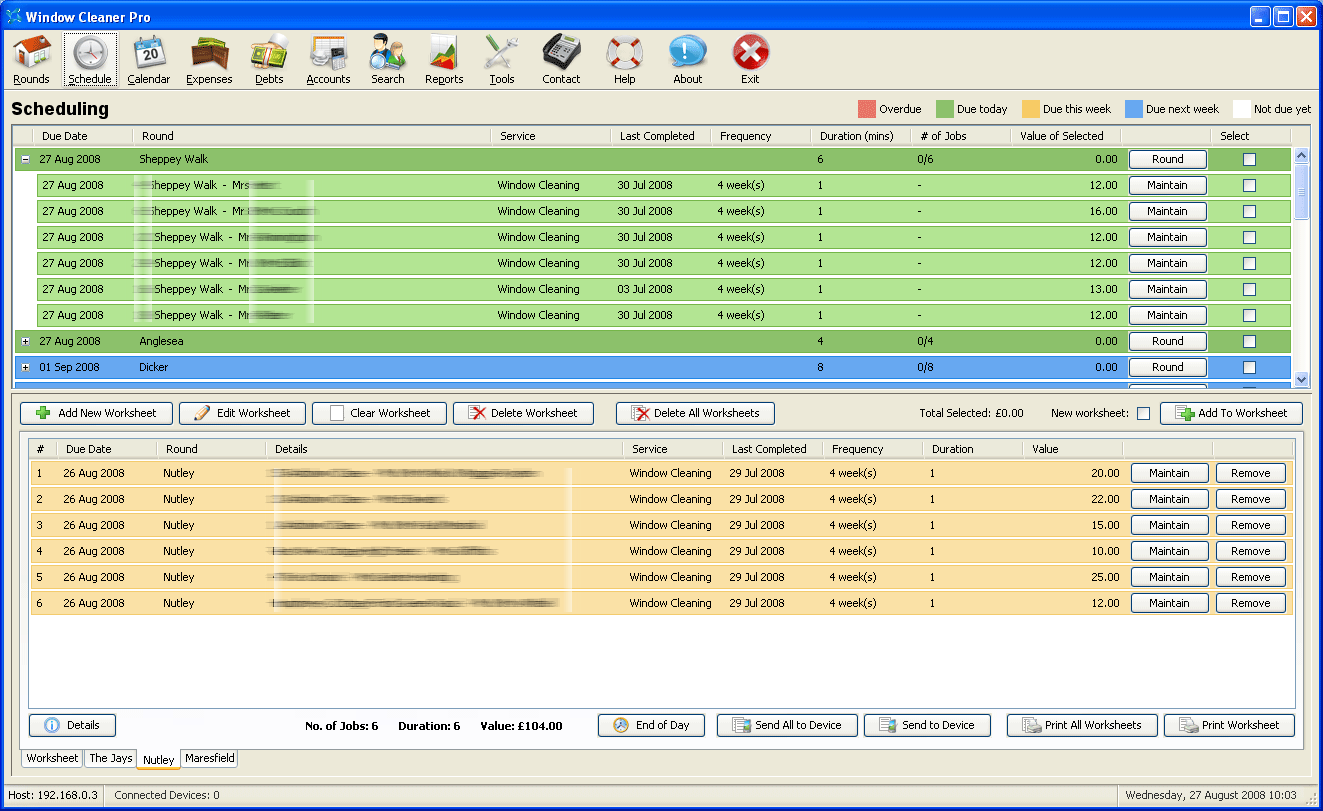Expand the Anglesea round group
1323x811 pixels.
coord(25,341)
